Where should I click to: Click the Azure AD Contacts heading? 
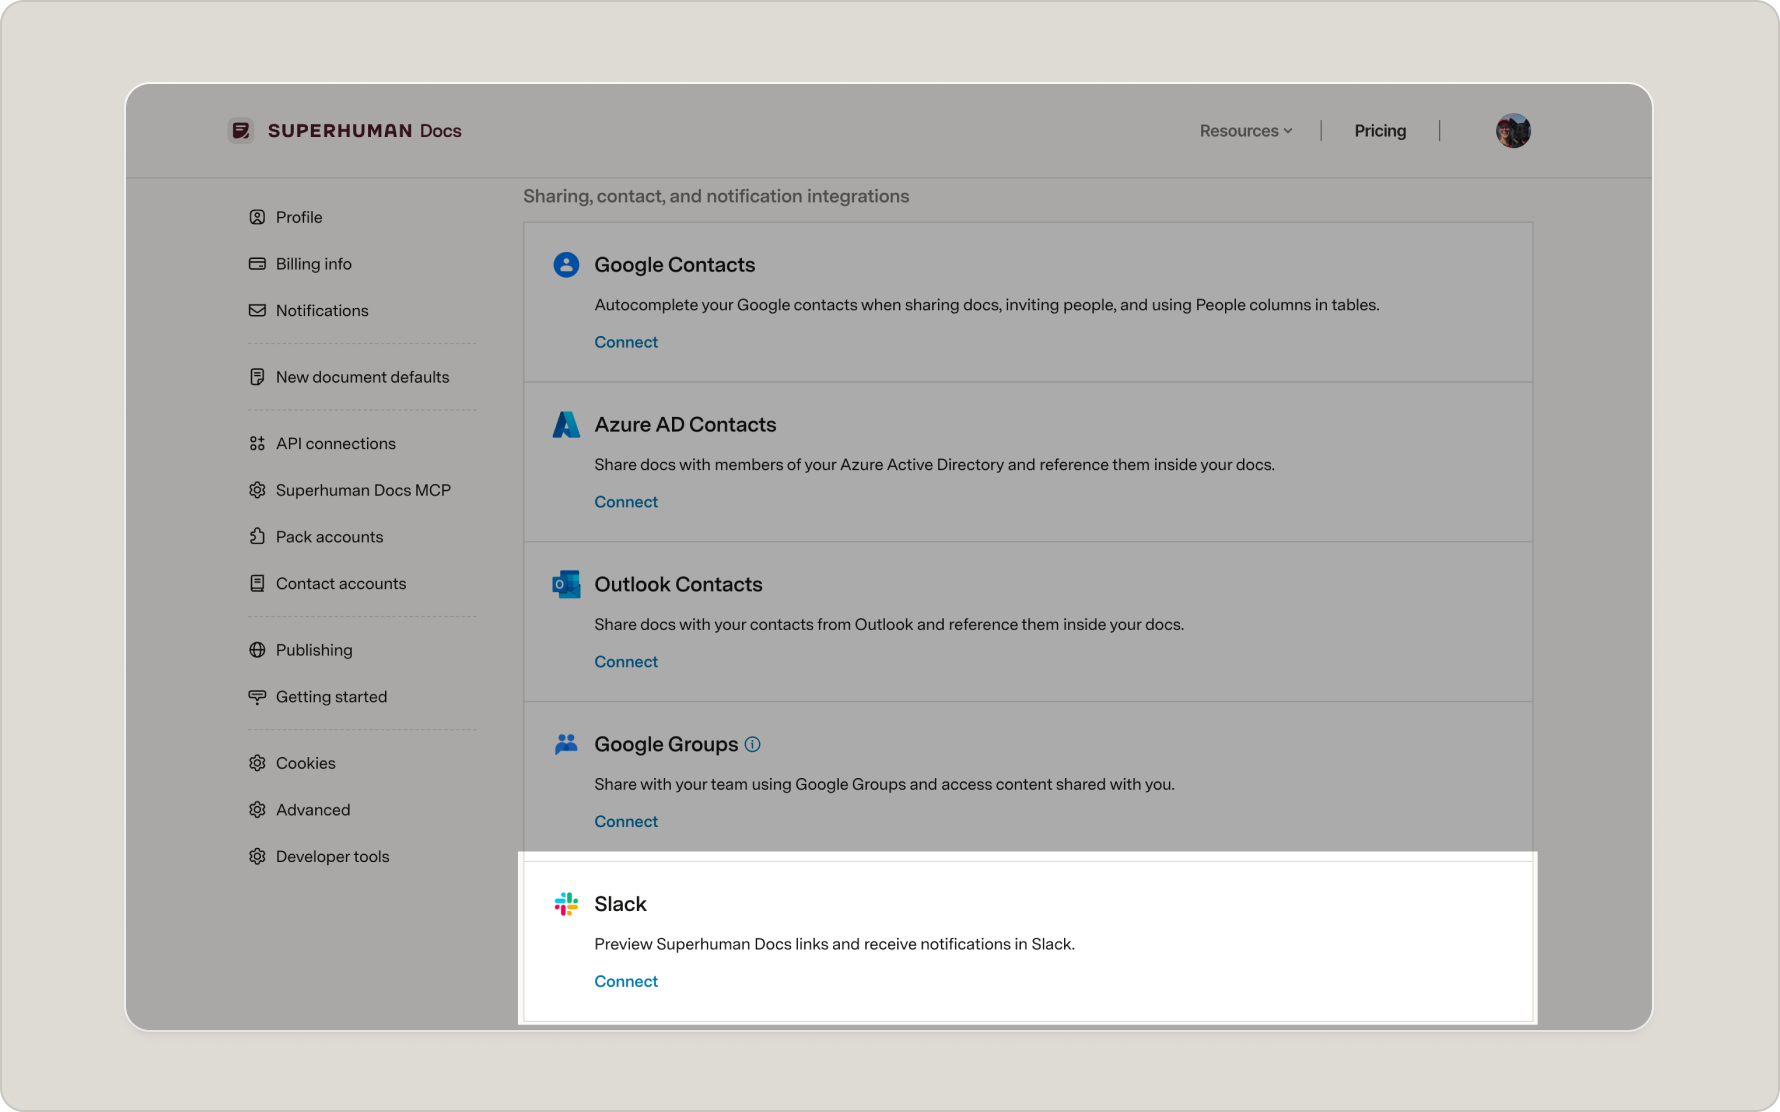point(685,425)
